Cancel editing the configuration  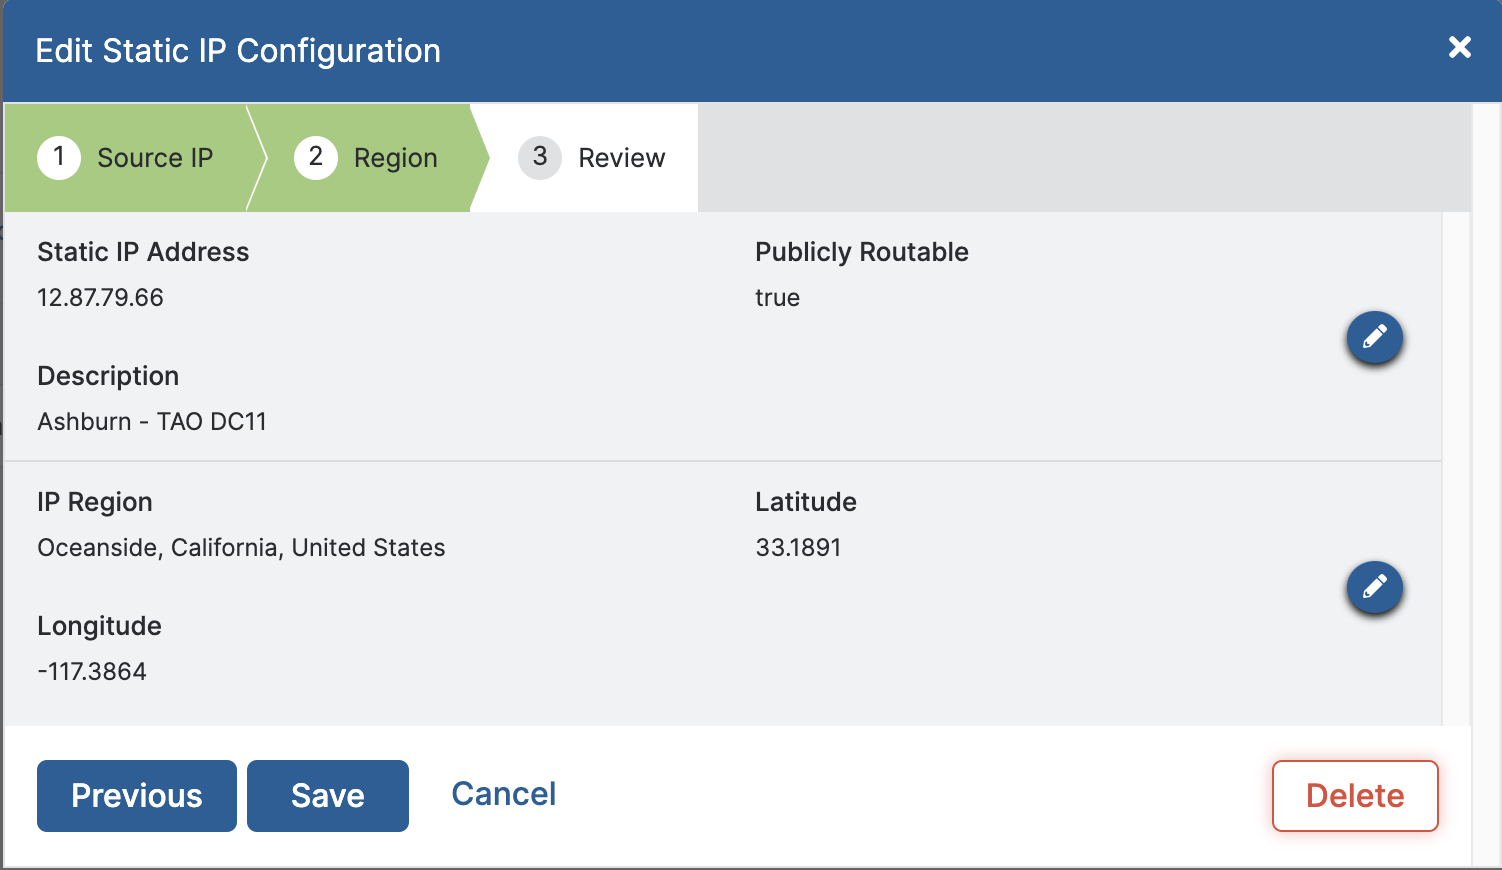tap(503, 793)
